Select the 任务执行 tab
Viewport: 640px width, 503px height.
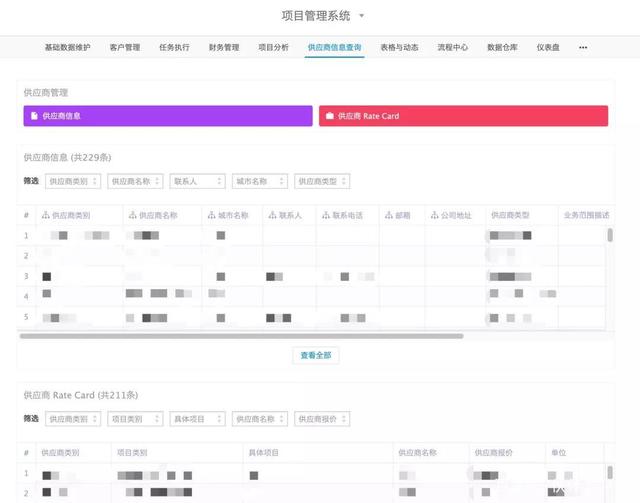pos(174,47)
